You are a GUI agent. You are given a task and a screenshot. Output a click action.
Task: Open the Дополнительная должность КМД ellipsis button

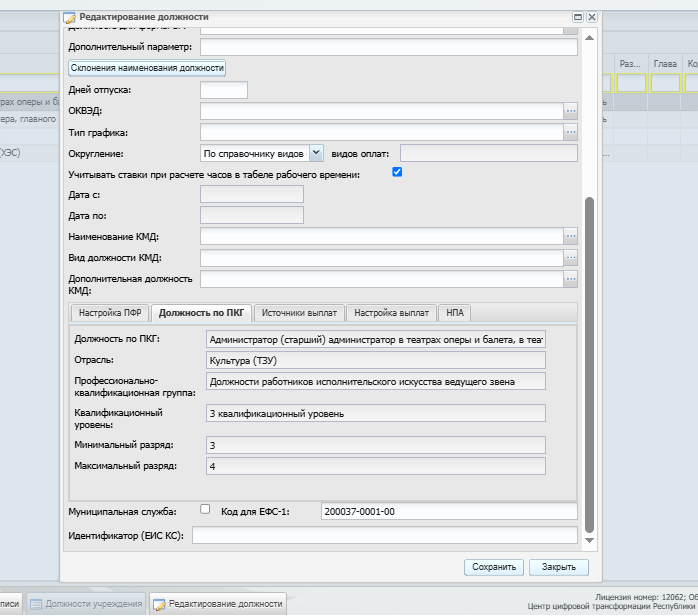coord(571,279)
